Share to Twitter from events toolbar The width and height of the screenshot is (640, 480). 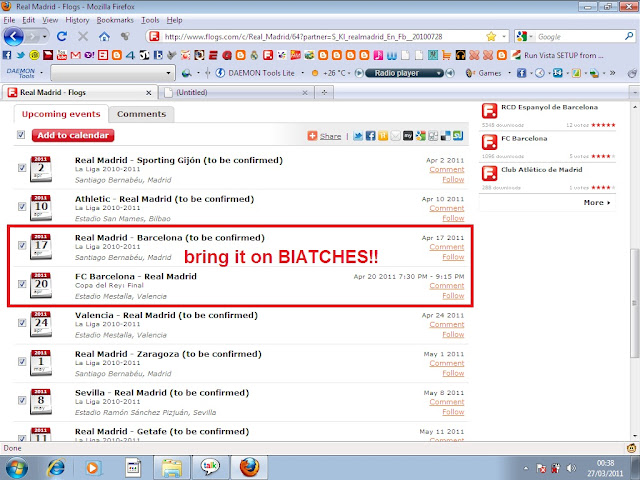[x=358, y=136]
